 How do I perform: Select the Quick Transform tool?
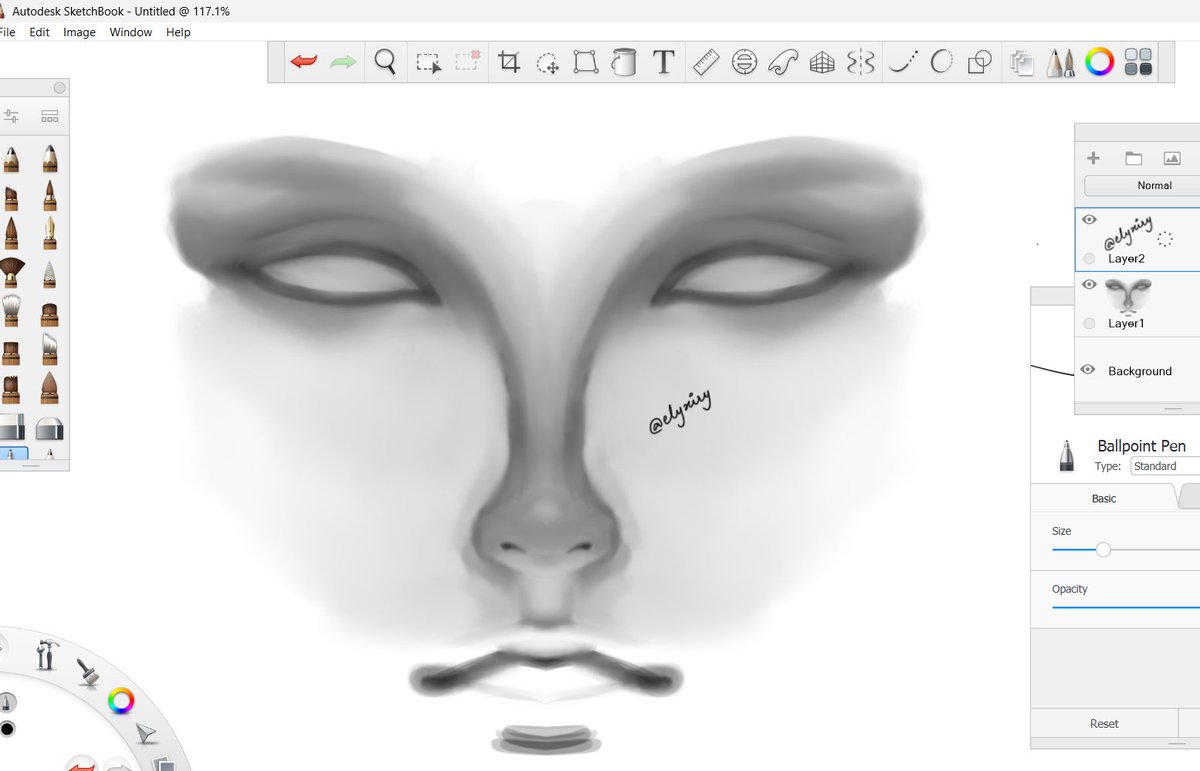click(547, 63)
